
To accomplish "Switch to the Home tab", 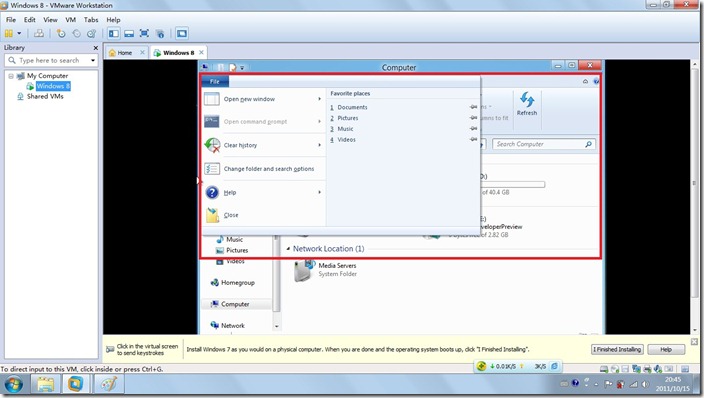I will (x=124, y=53).
